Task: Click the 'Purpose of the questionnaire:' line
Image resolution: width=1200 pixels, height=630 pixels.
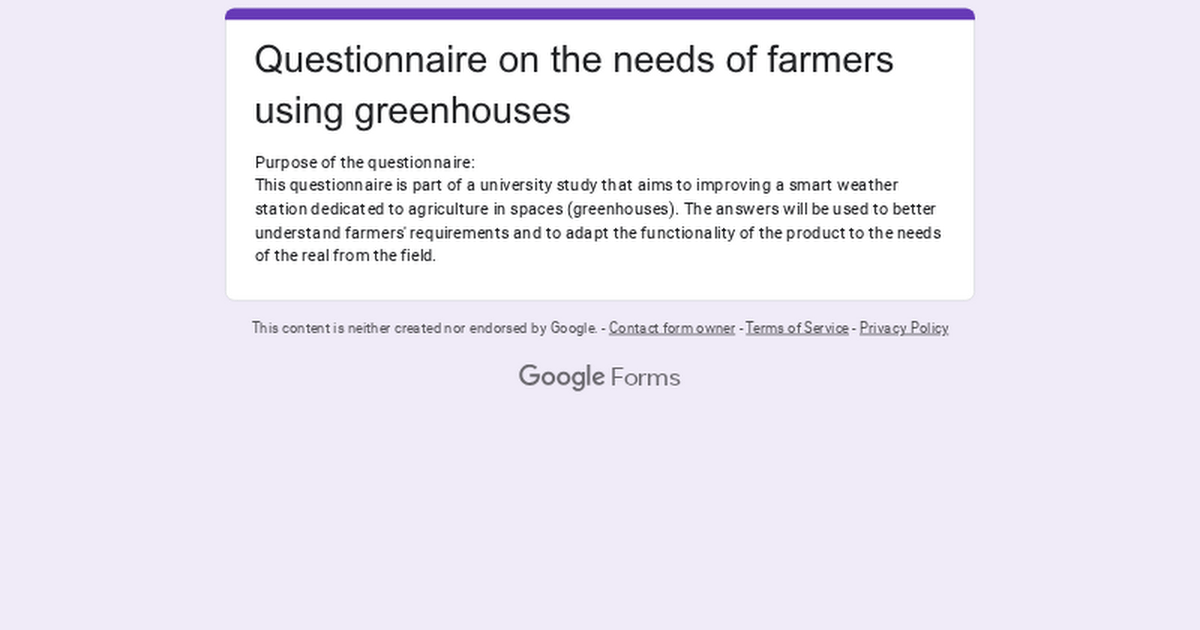Action: point(365,162)
